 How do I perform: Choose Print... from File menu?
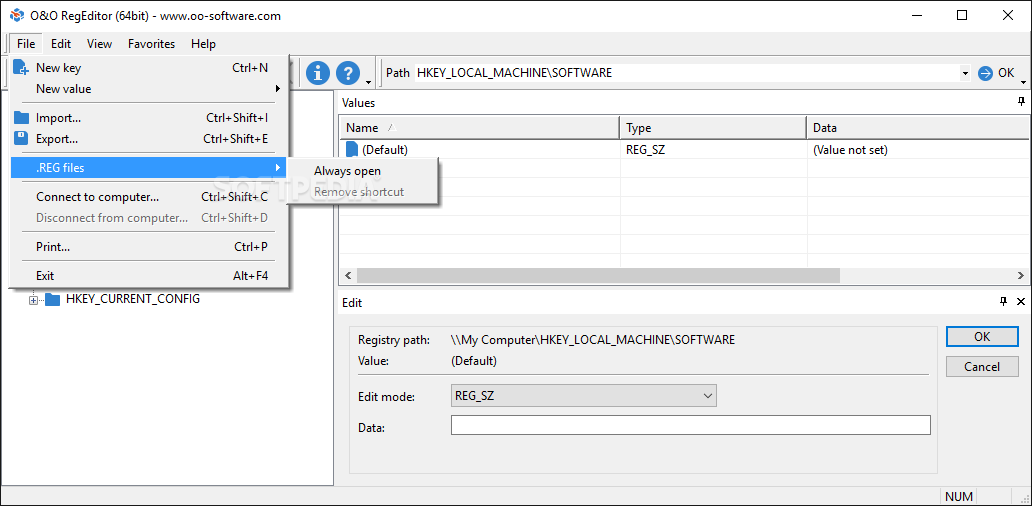149,247
